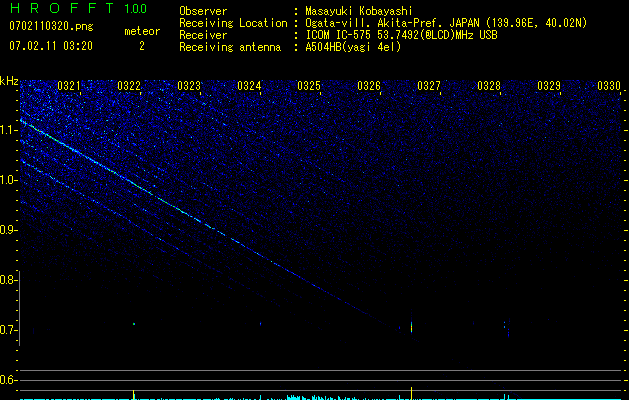Click the 'Receiving Location' field label
The height and width of the screenshot is (400, 629).
tap(233, 23)
